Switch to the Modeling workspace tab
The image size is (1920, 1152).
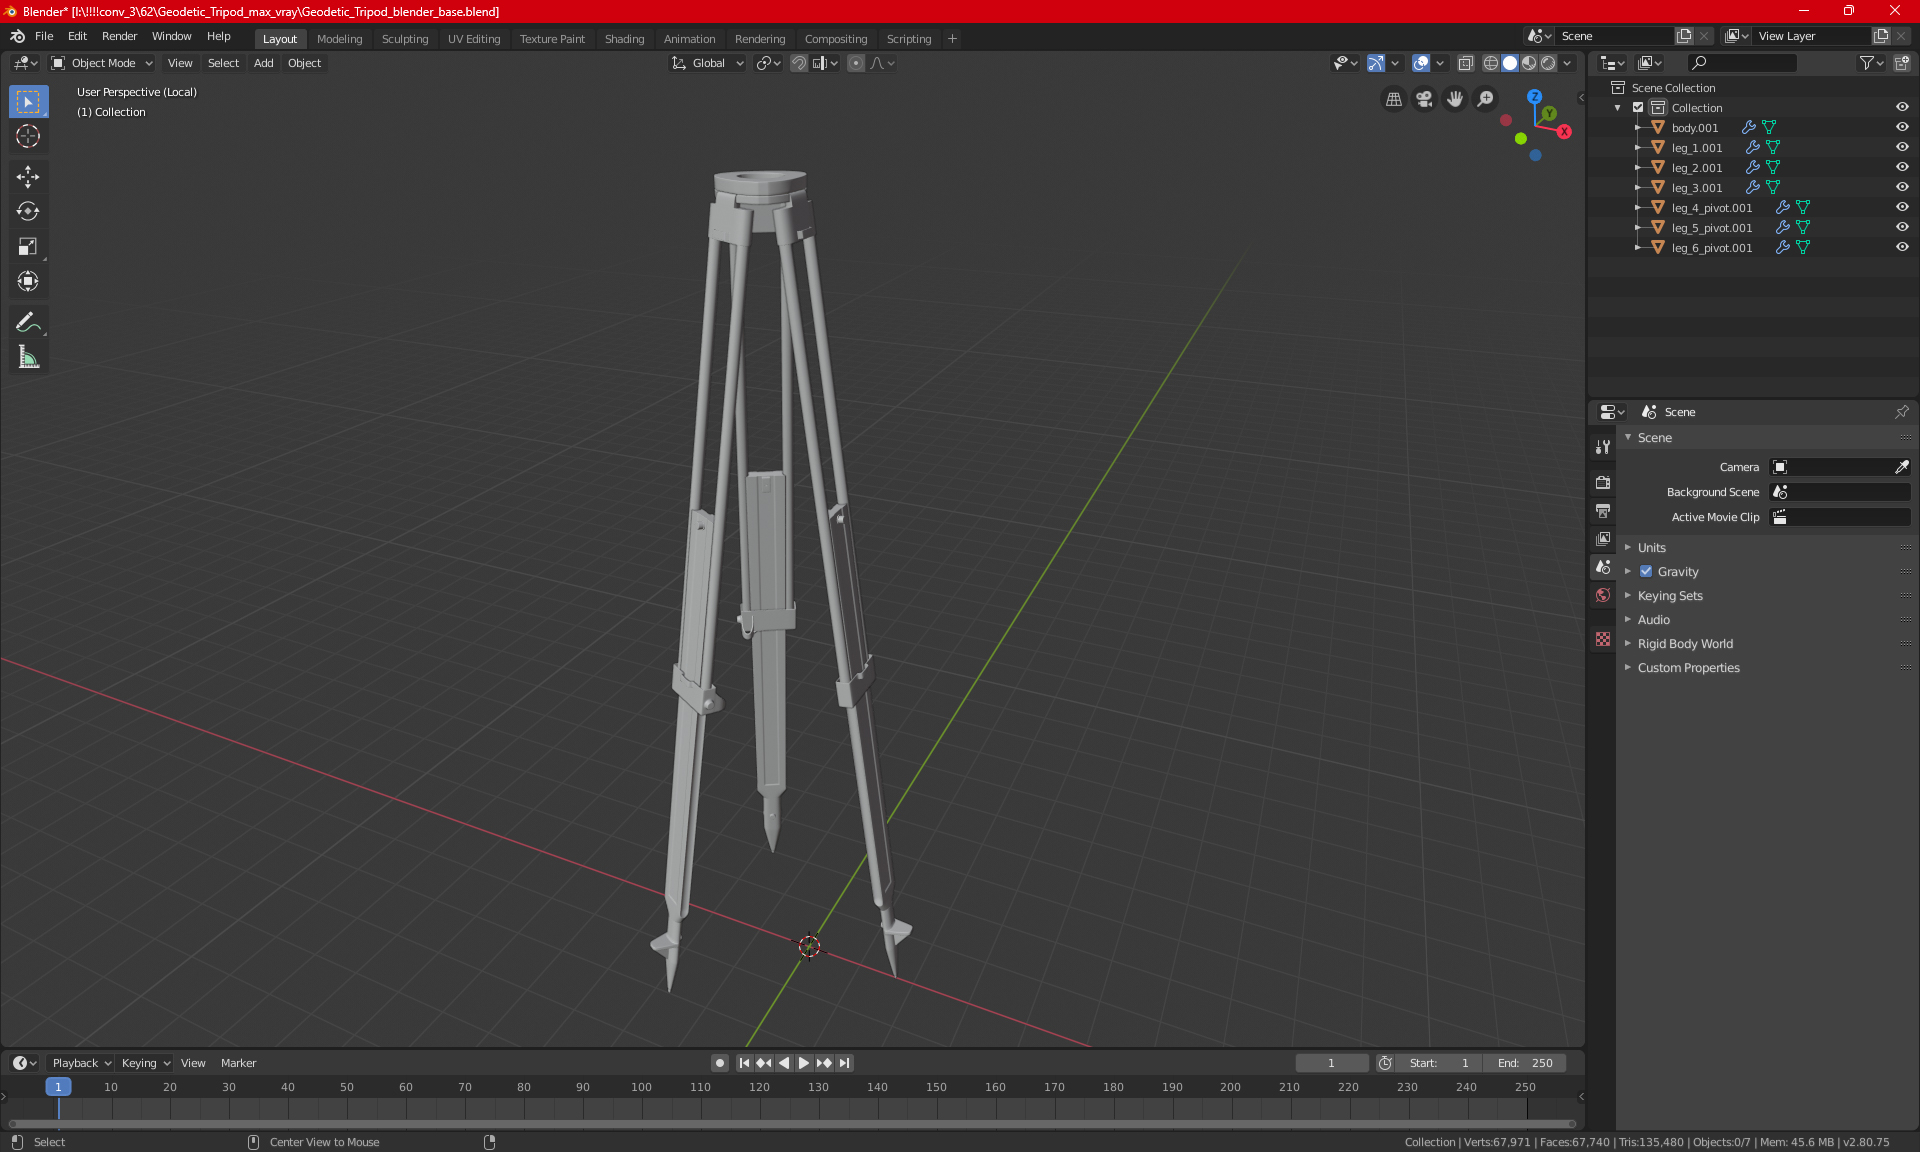339,39
